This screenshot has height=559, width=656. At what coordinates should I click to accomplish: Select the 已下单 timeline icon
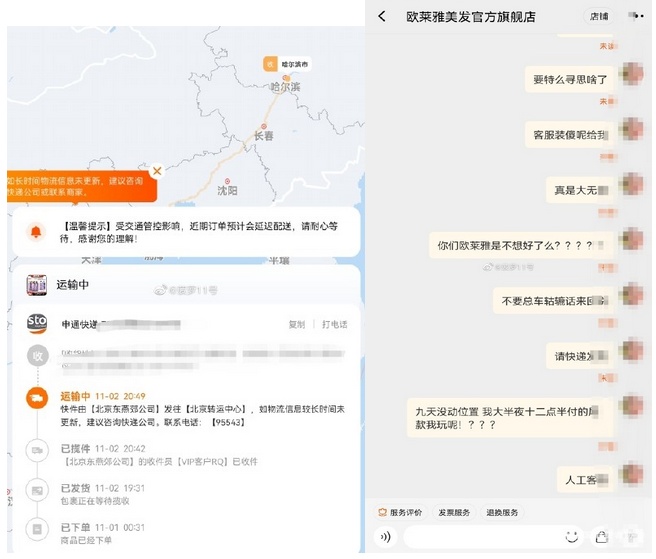pos(37,529)
